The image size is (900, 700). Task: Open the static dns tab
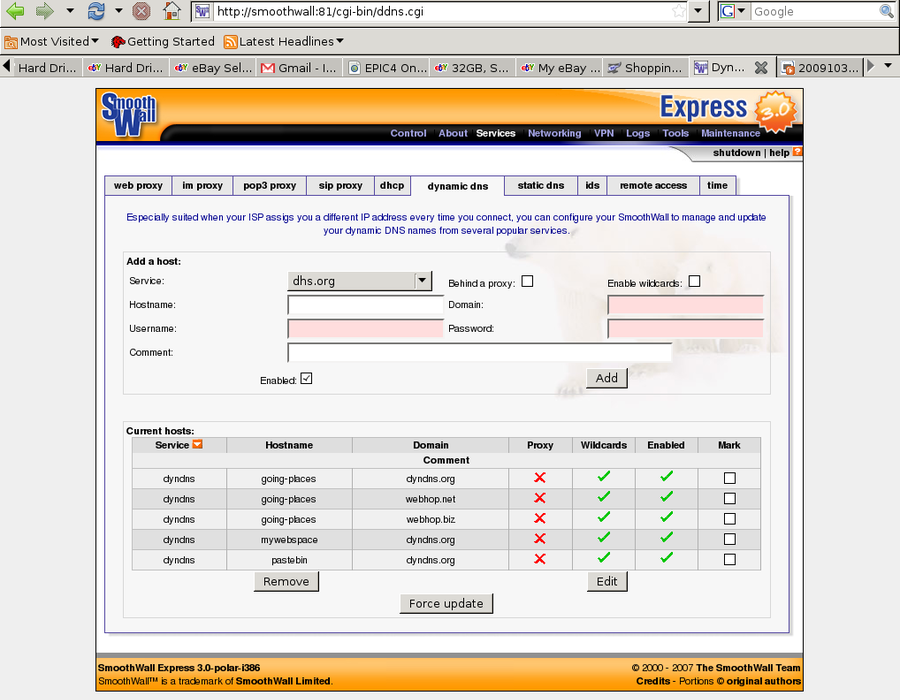(x=541, y=185)
